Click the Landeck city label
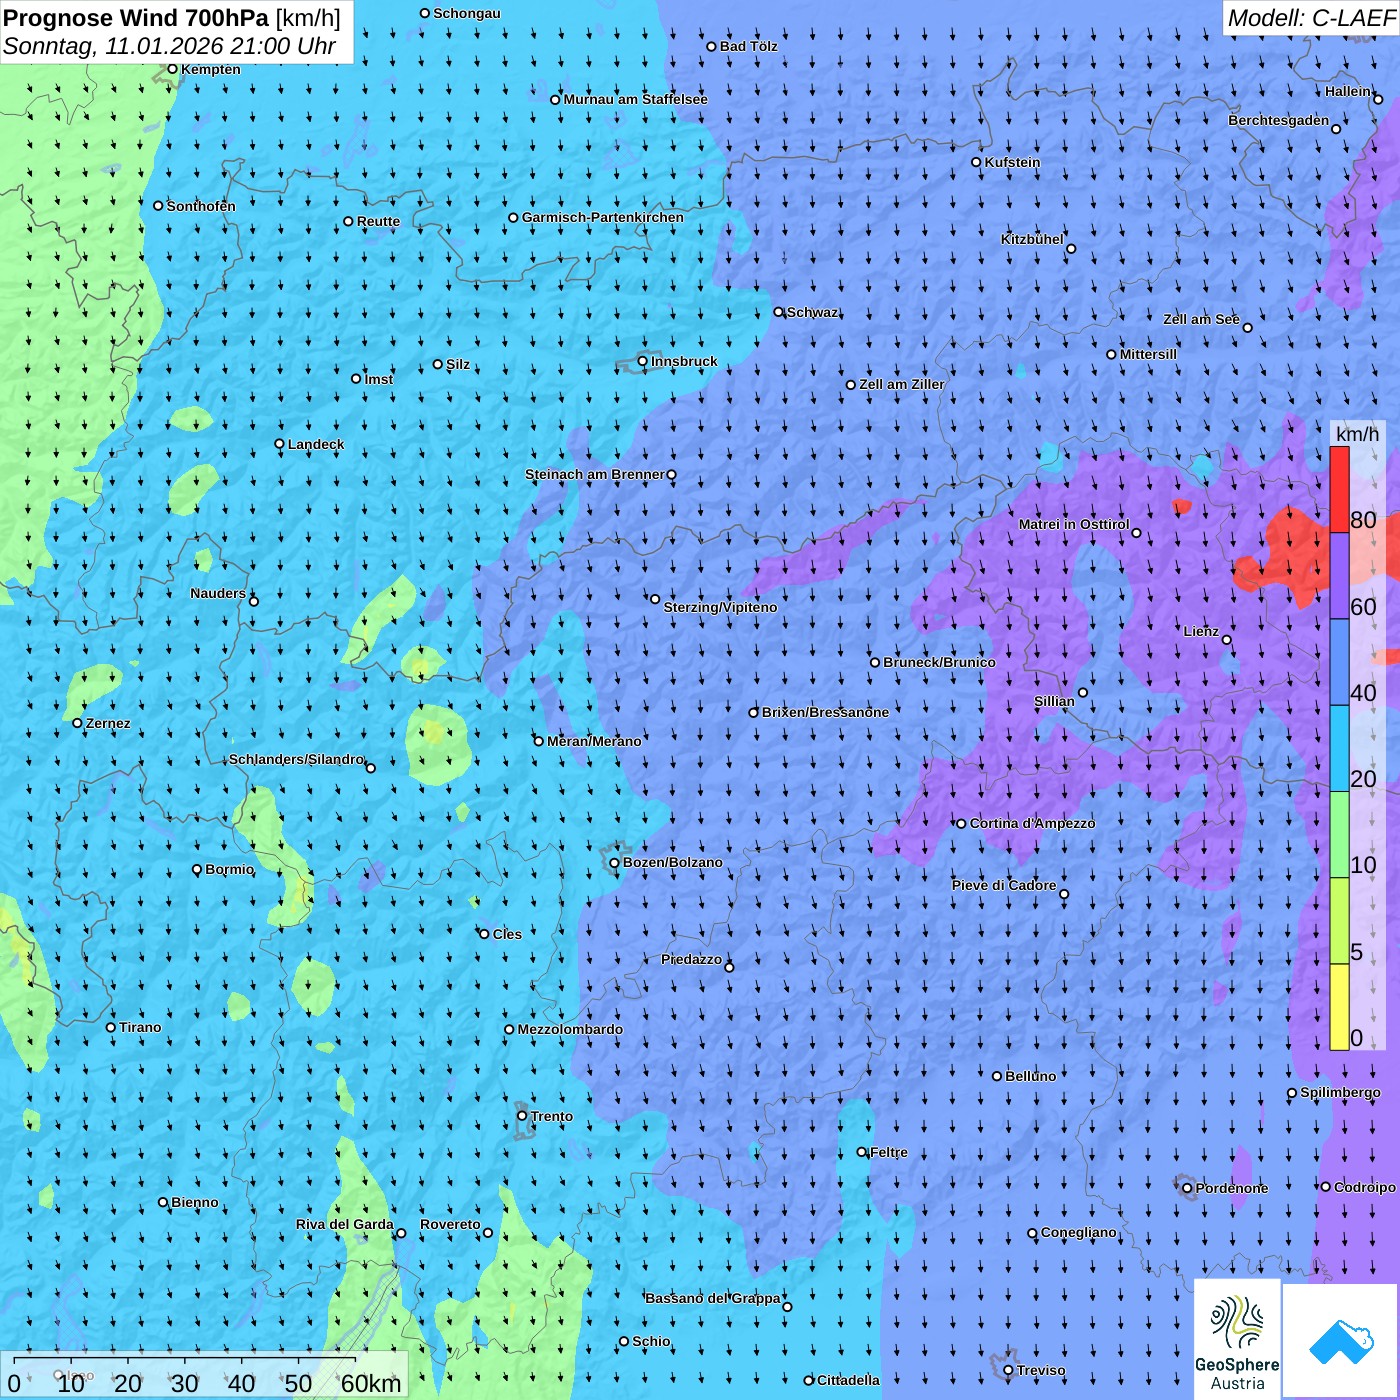 pyautogui.click(x=316, y=444)
